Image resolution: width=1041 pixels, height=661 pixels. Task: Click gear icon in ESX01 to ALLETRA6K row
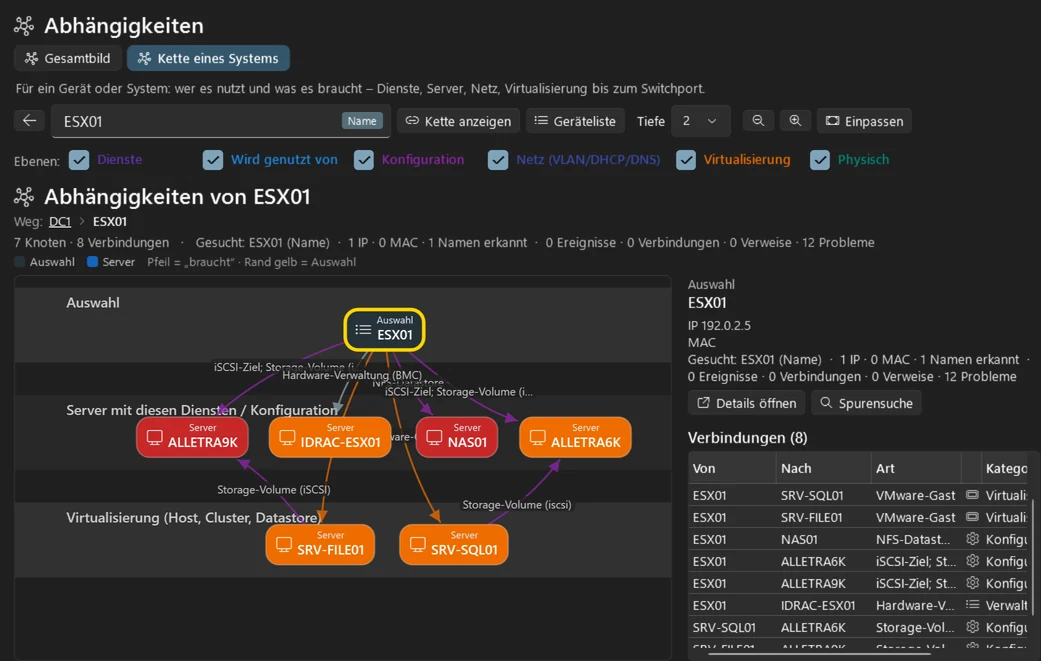973,561
